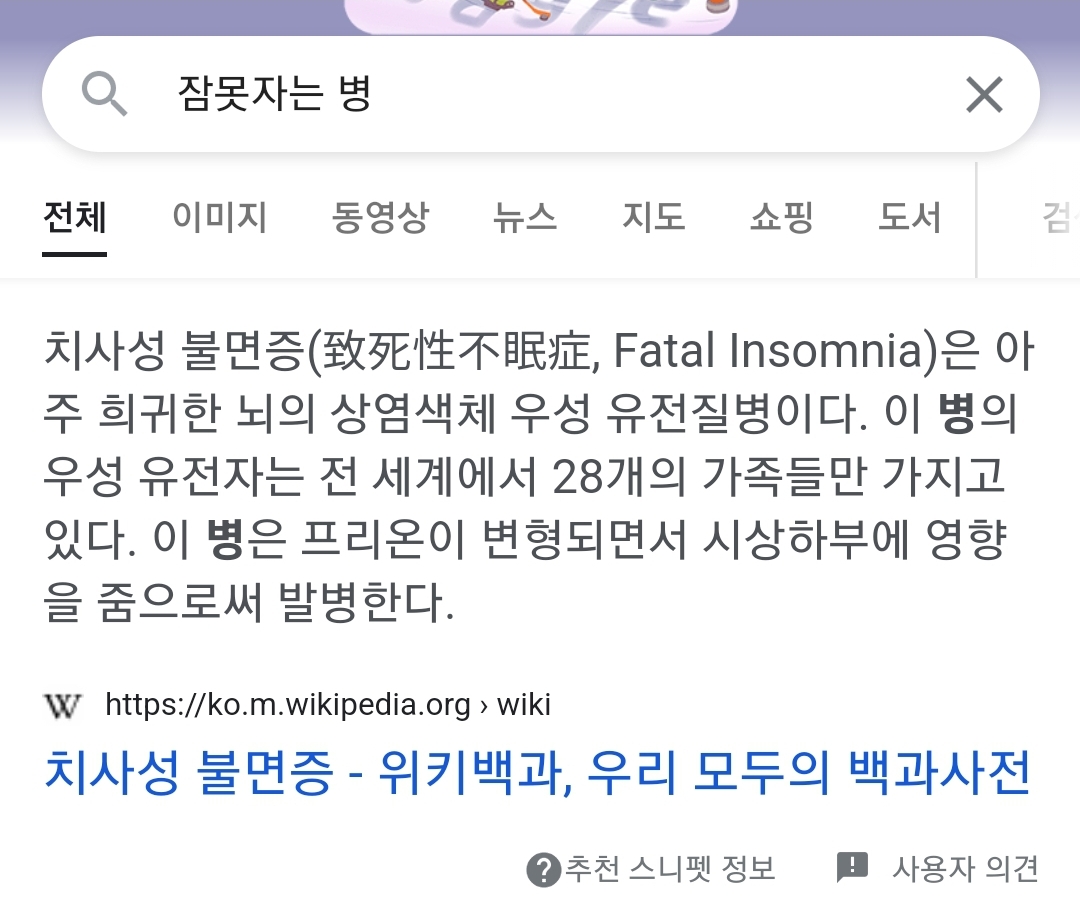The height and width of the screenshot is (918, 1080).
Task: Click the Wikipedia W favicon
Action: (63, 705)
